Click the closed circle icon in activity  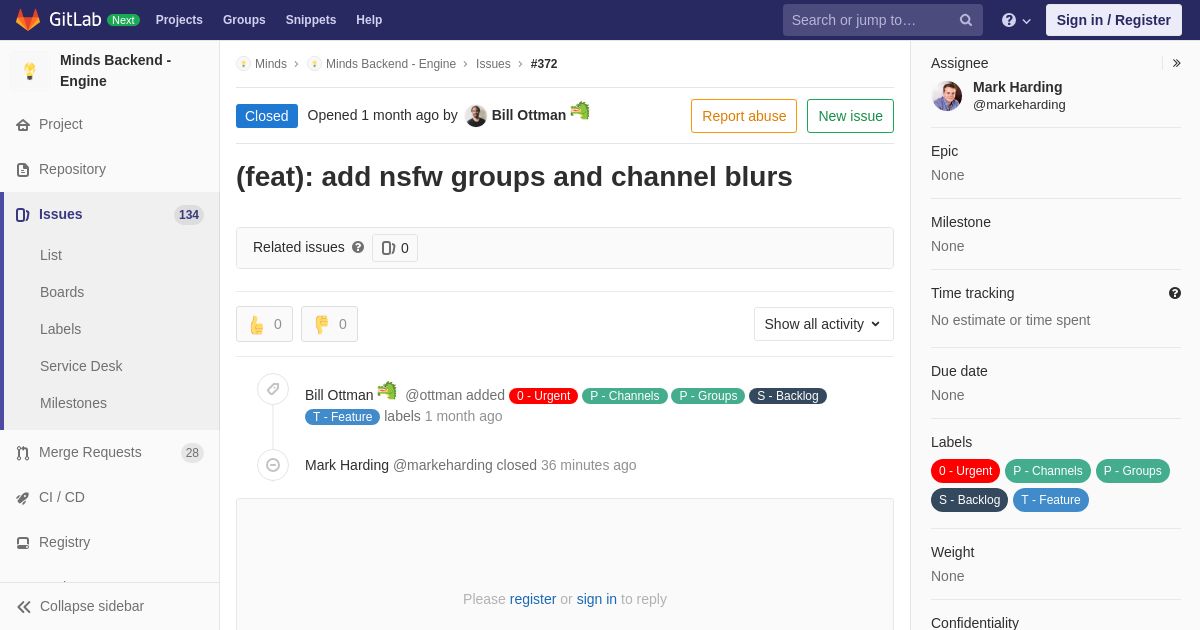click(x=273, y=465)
